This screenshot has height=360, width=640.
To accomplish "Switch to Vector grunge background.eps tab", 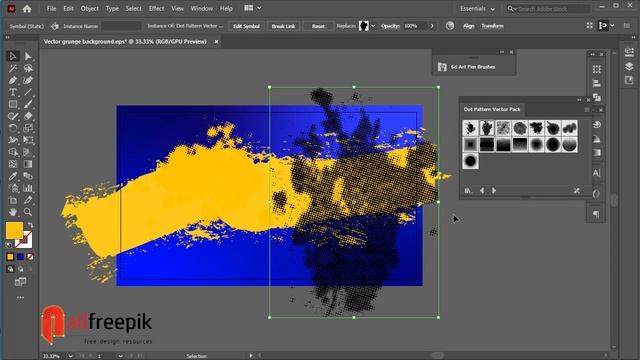I will tap(125, 42).
